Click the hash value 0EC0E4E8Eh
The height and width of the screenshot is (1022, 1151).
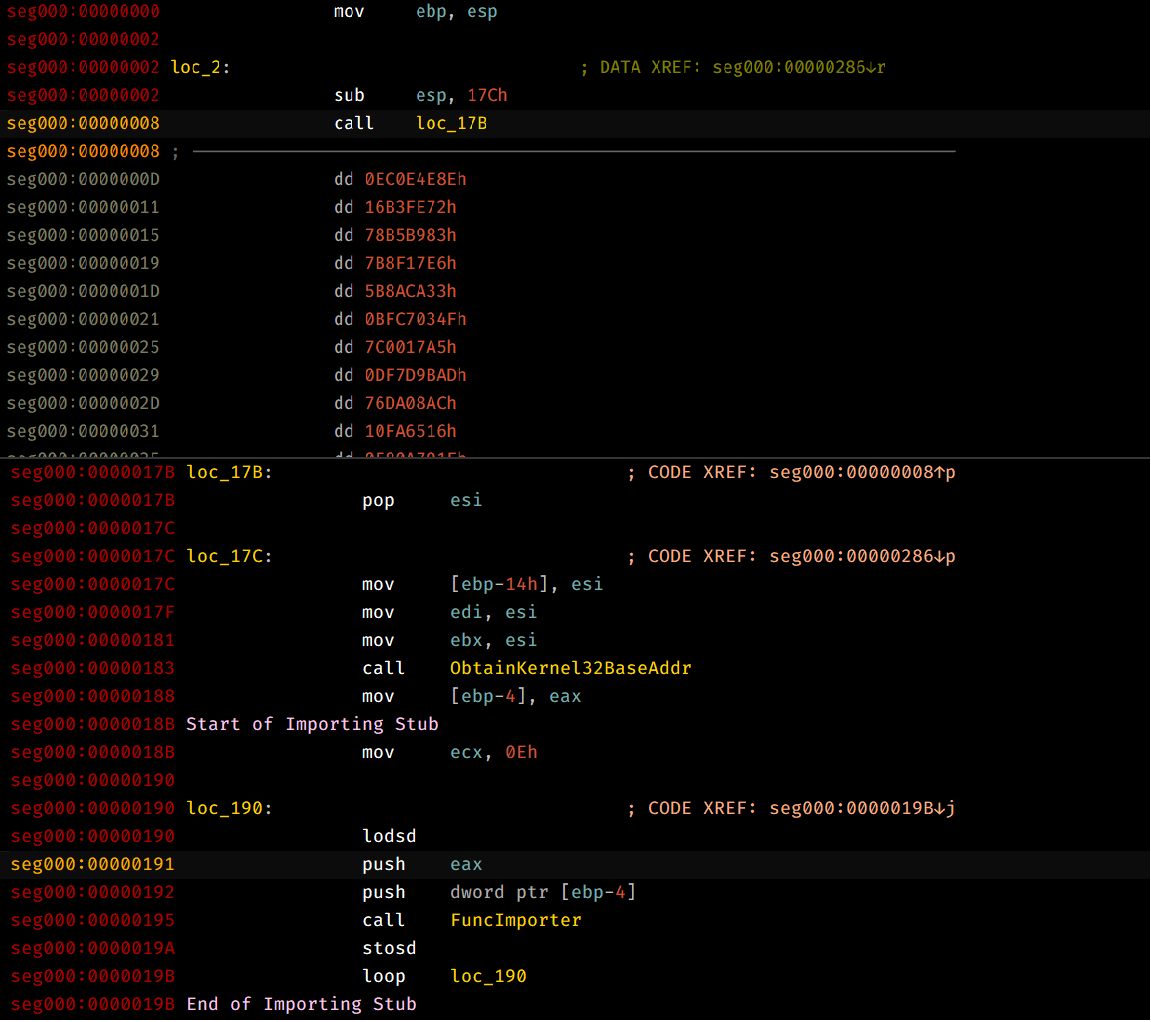tap(415, 179)
